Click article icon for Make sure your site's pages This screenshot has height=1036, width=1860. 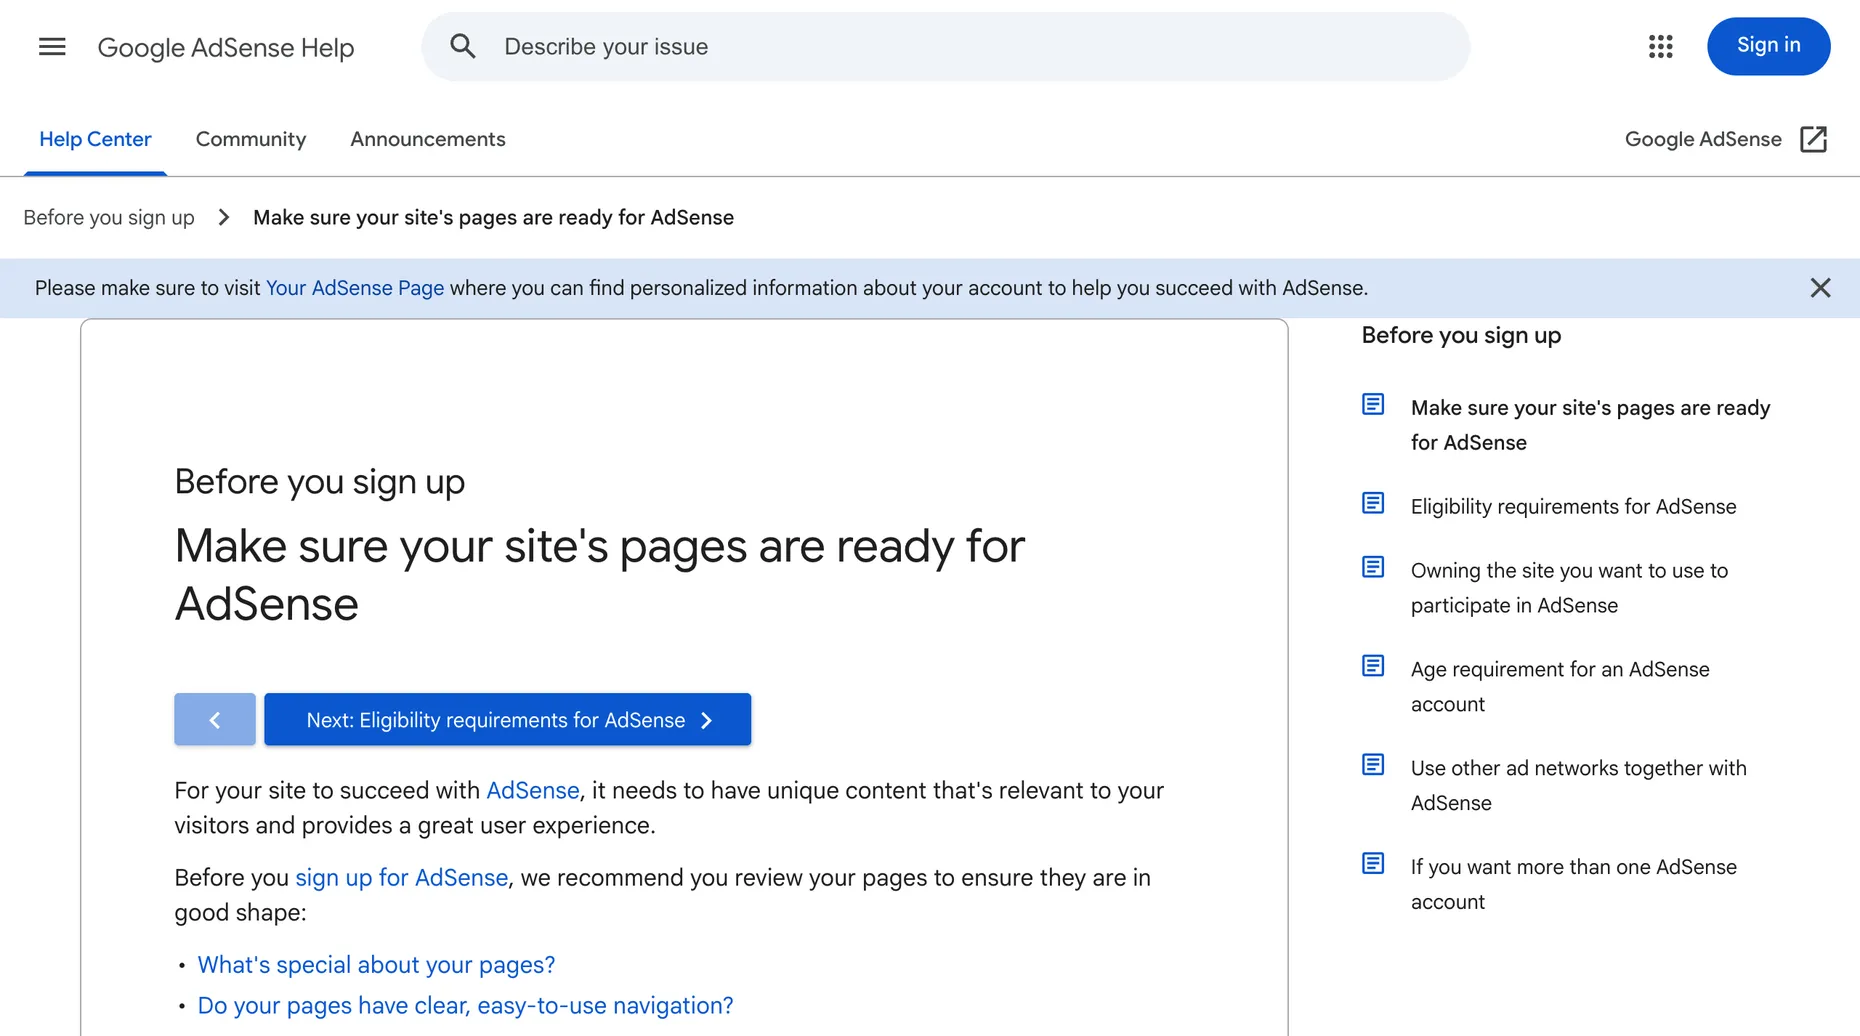pyautogui.click(x=1373, y=404)
